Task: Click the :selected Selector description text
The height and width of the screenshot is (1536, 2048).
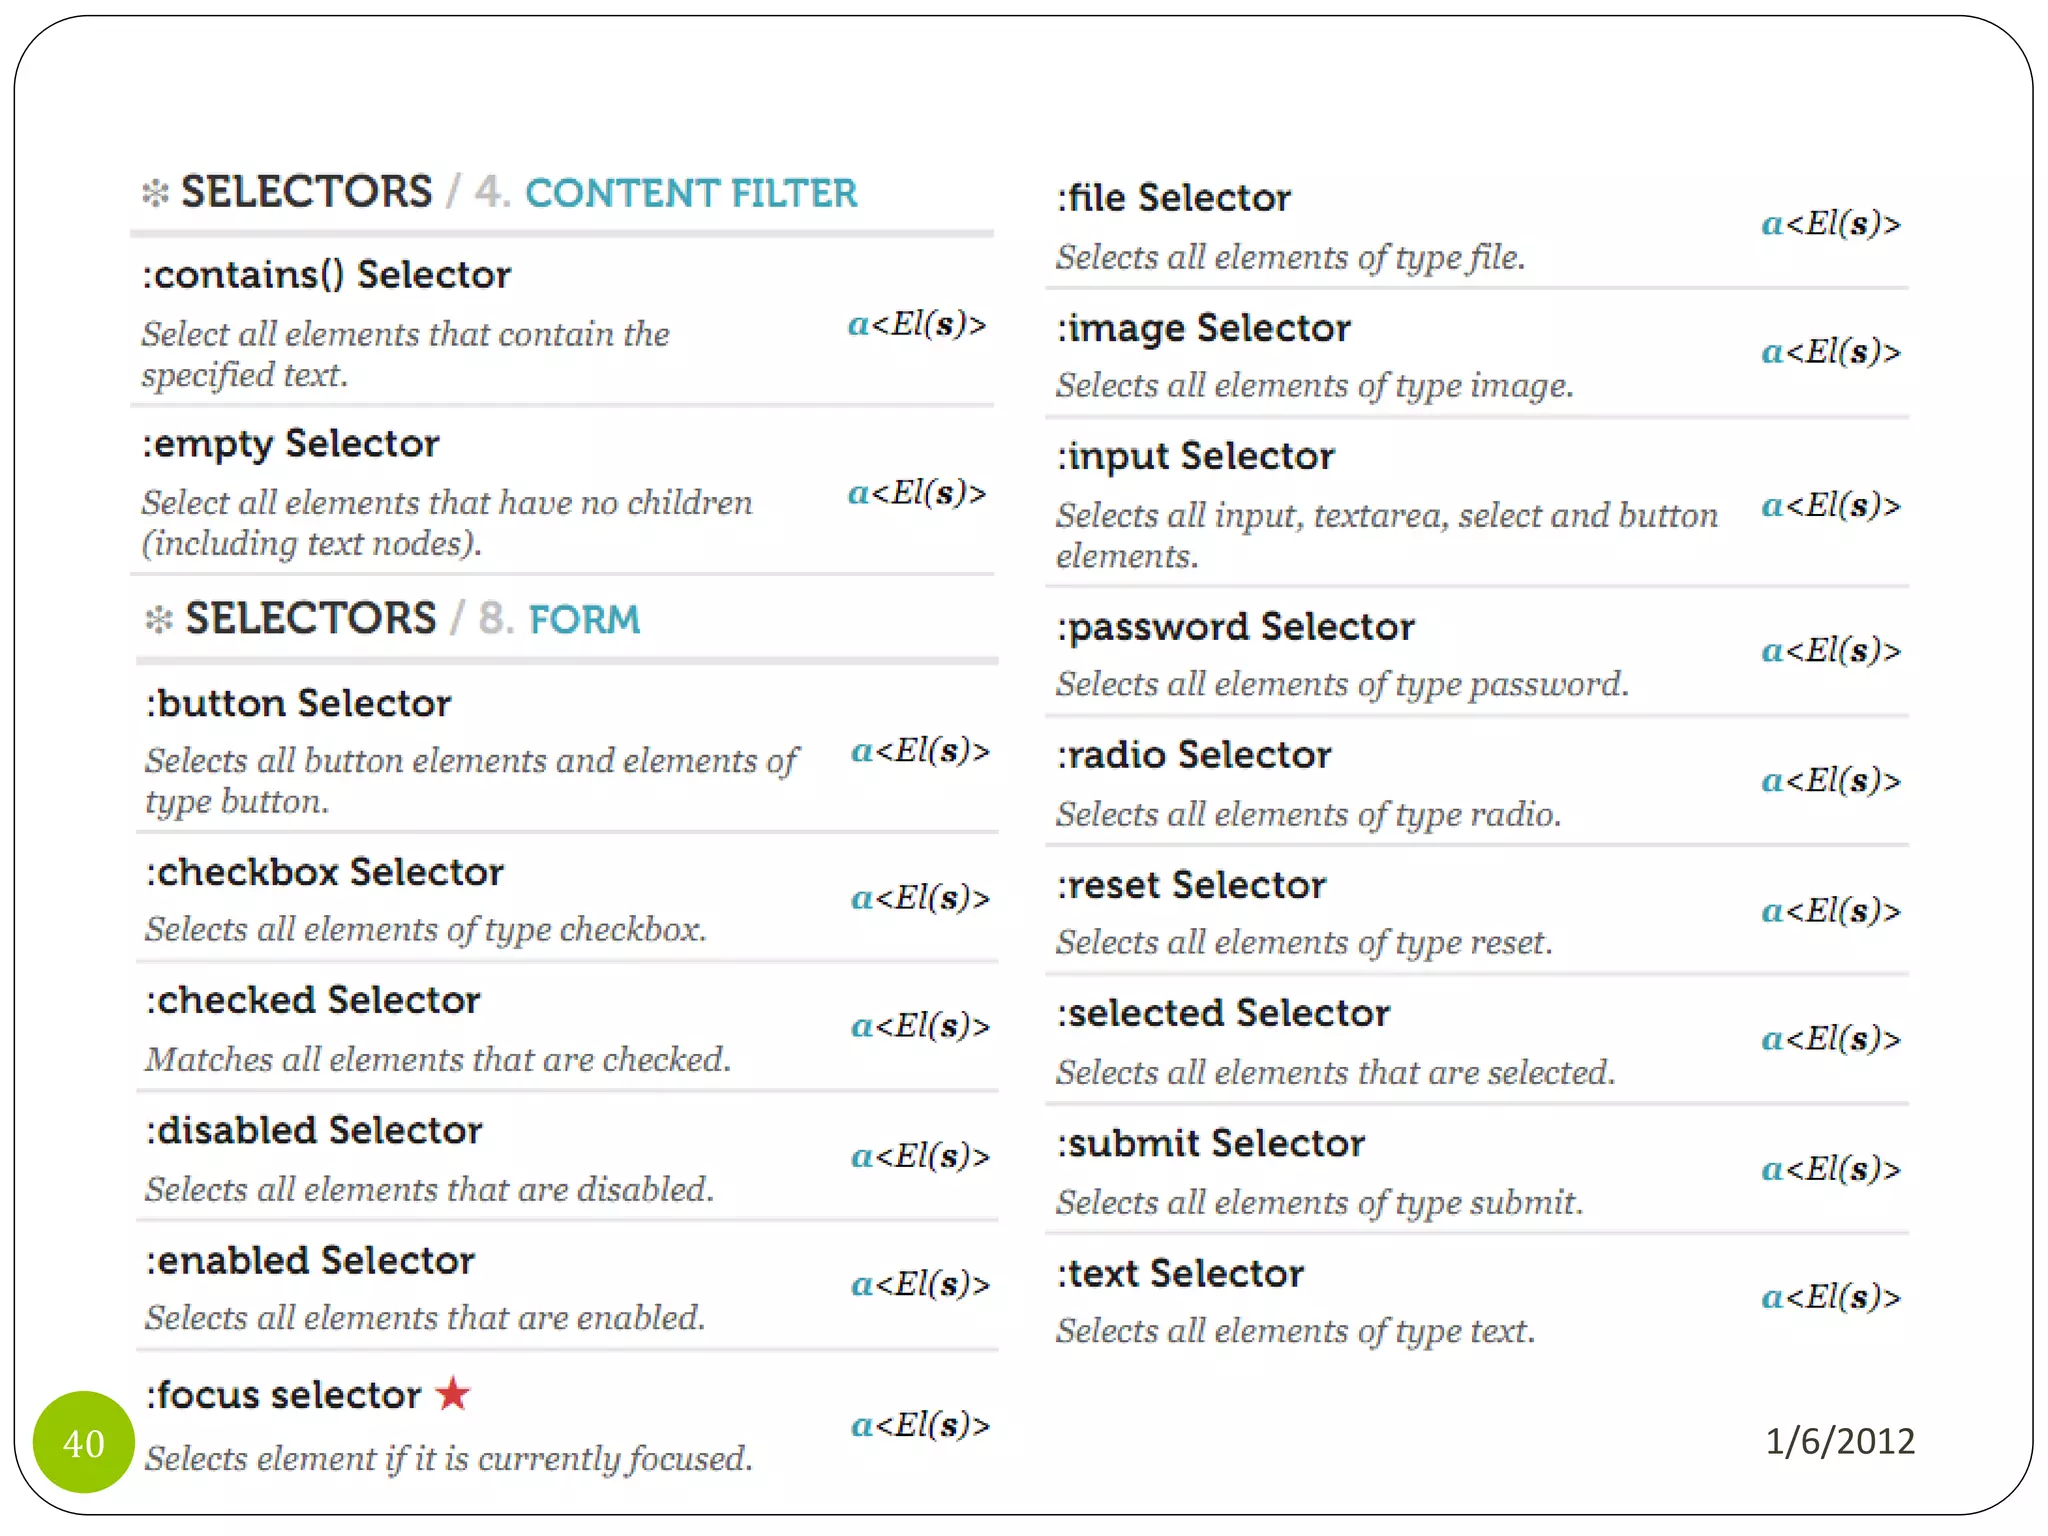Action: [1335, 1072]
